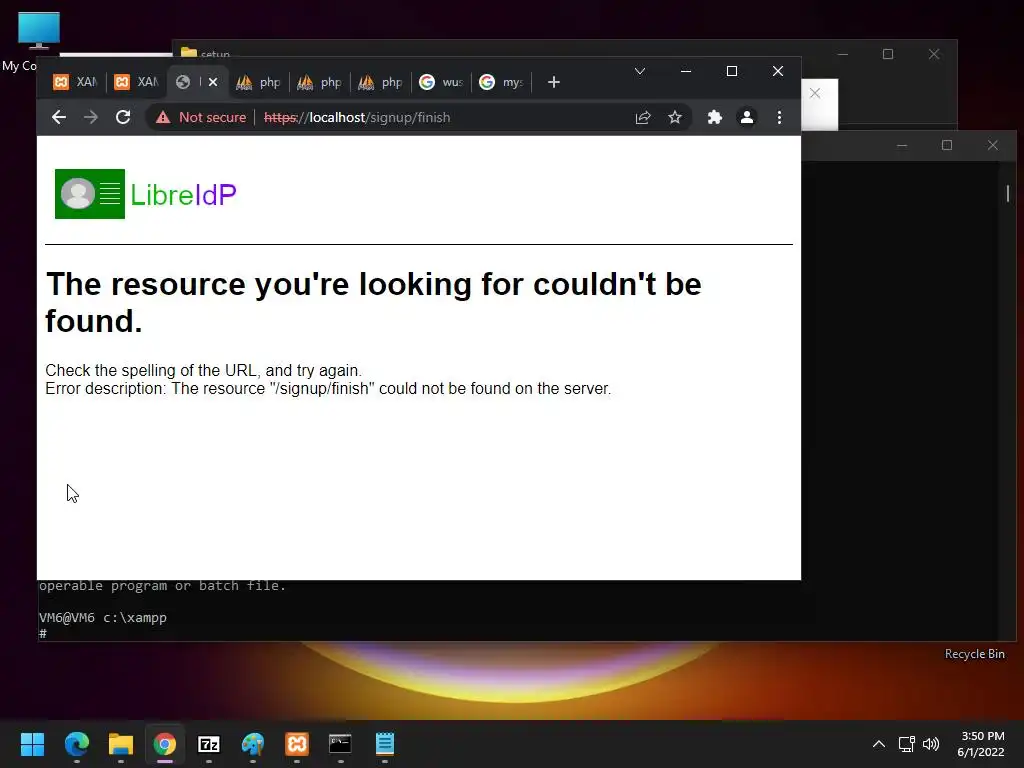Switch to the first XAMPP tab

pos(74,82)
